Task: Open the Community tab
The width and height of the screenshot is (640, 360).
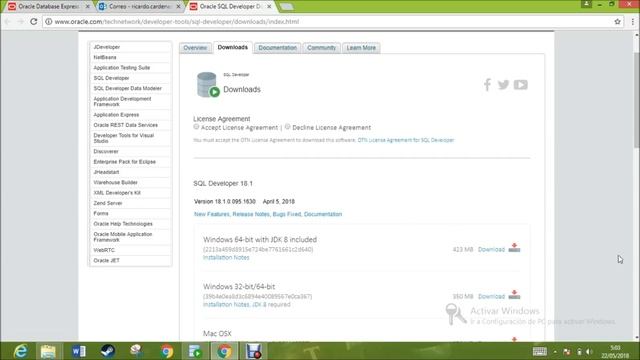Action: click(321, 48)
